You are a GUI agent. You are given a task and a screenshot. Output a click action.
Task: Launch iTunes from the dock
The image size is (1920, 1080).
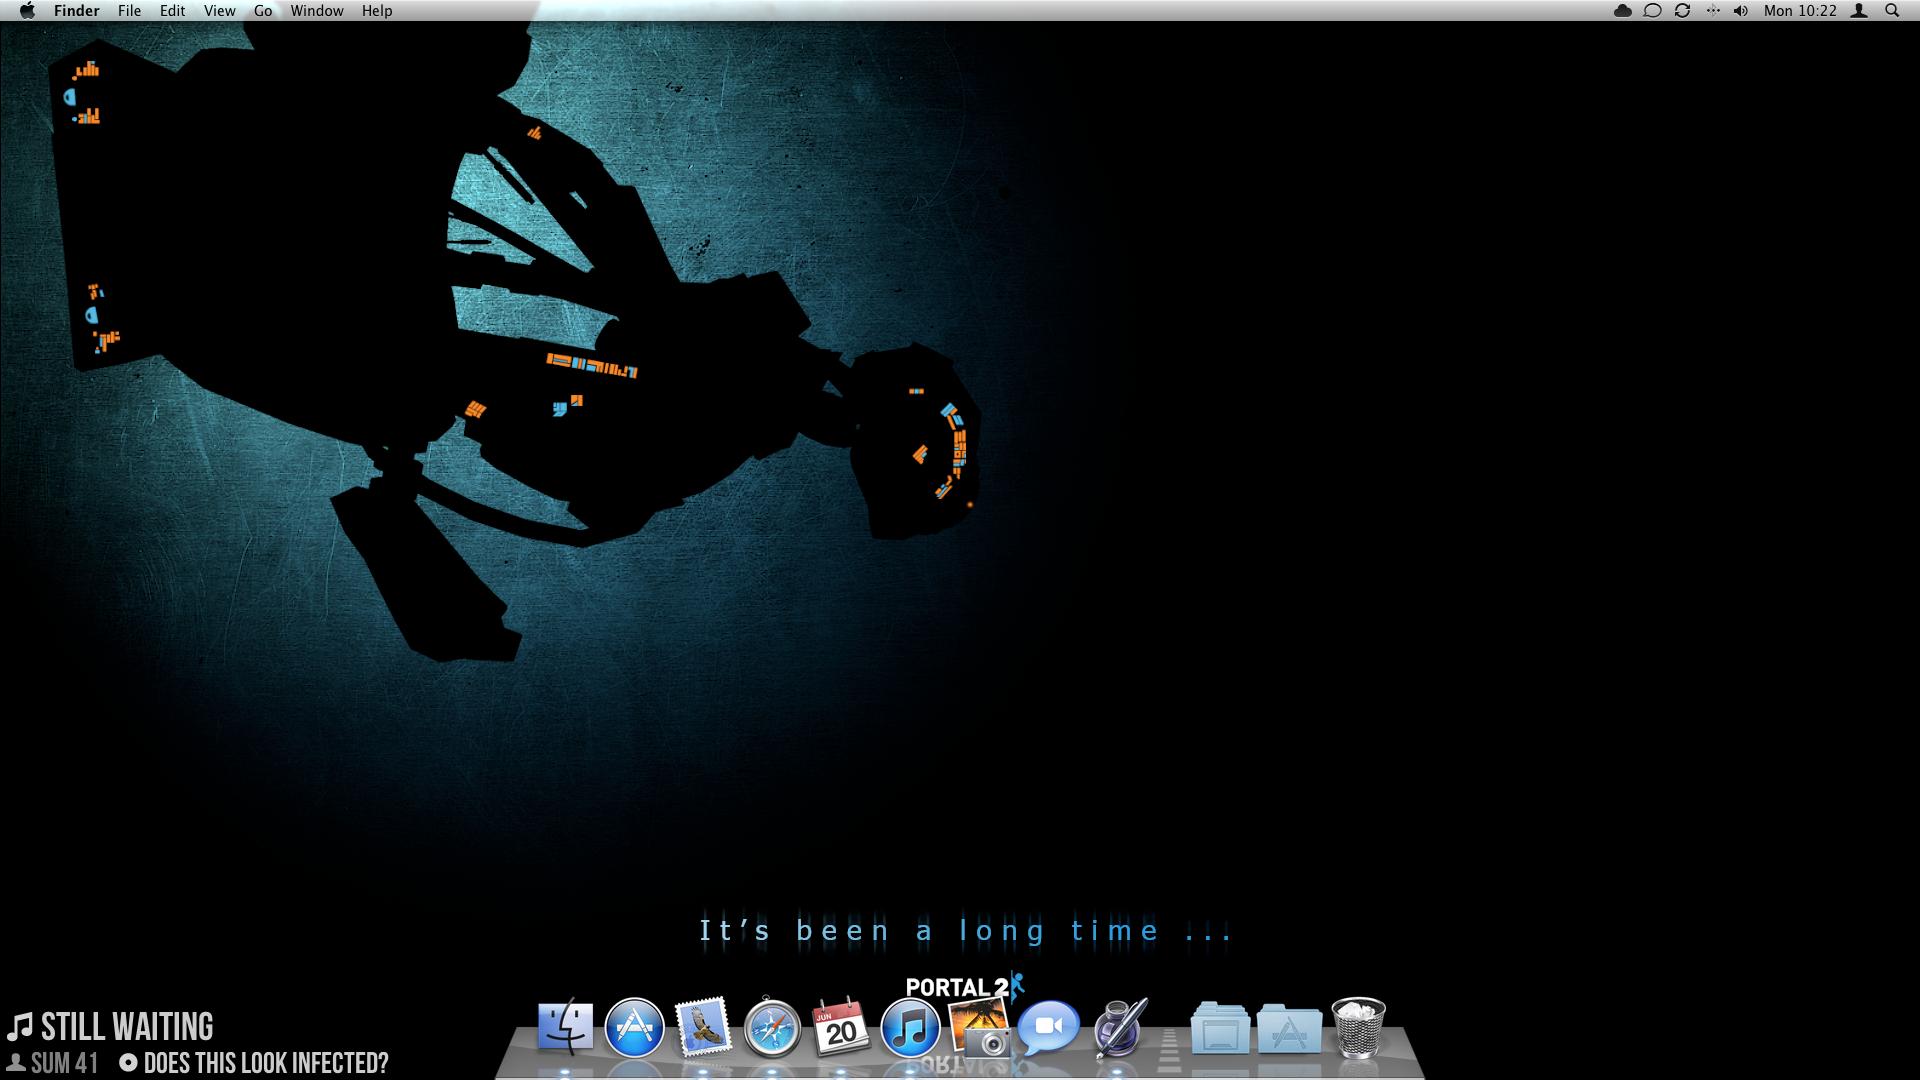[x=910, y=1028]
